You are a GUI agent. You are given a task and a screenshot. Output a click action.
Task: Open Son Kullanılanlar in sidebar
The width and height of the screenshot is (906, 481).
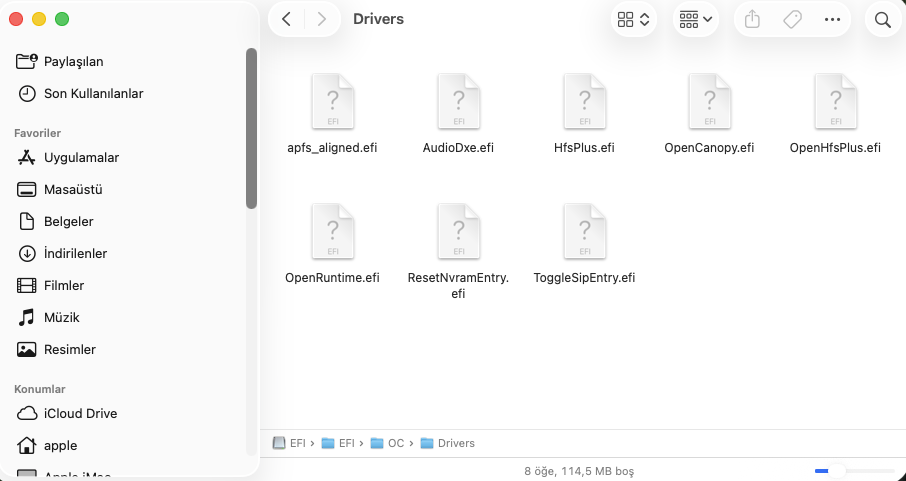click(x=93, y=93)
